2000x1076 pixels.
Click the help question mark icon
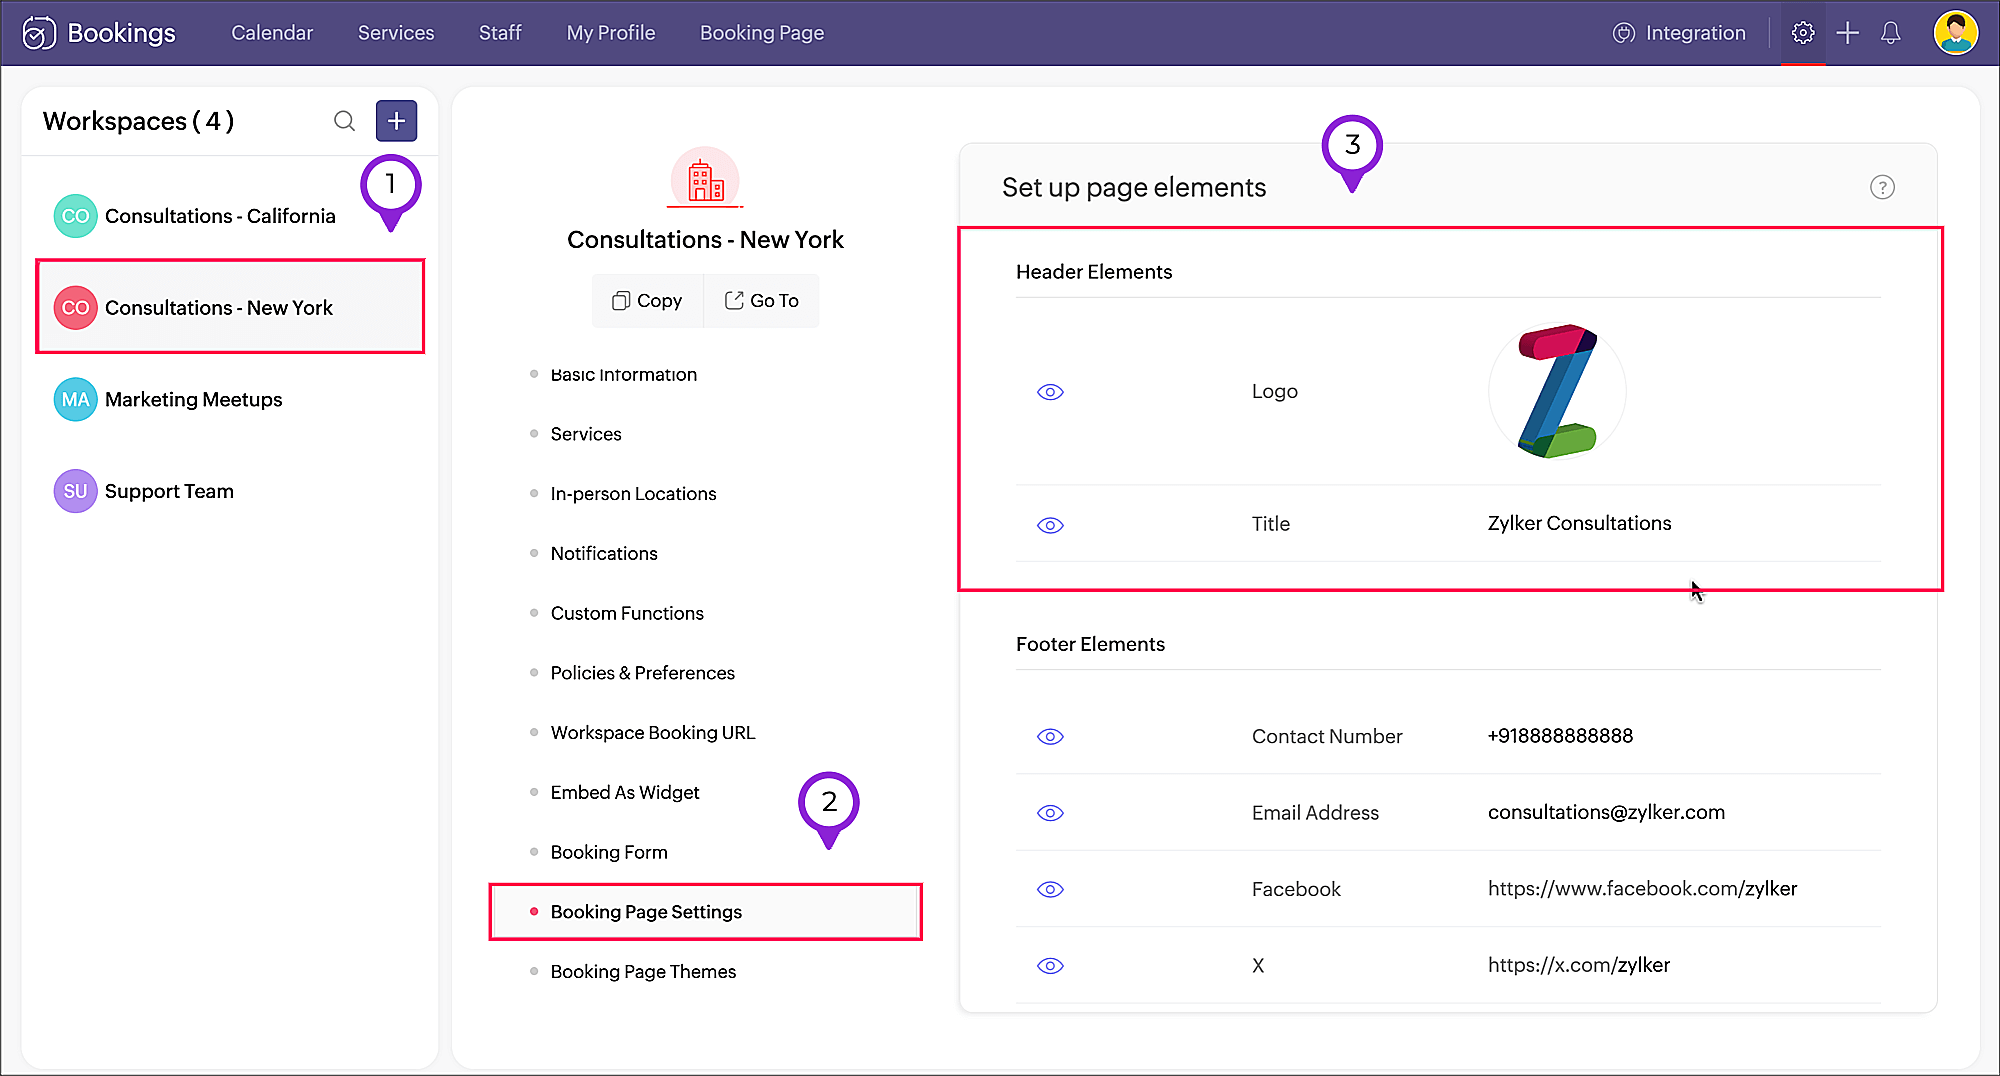click(x=1882, y=187)
